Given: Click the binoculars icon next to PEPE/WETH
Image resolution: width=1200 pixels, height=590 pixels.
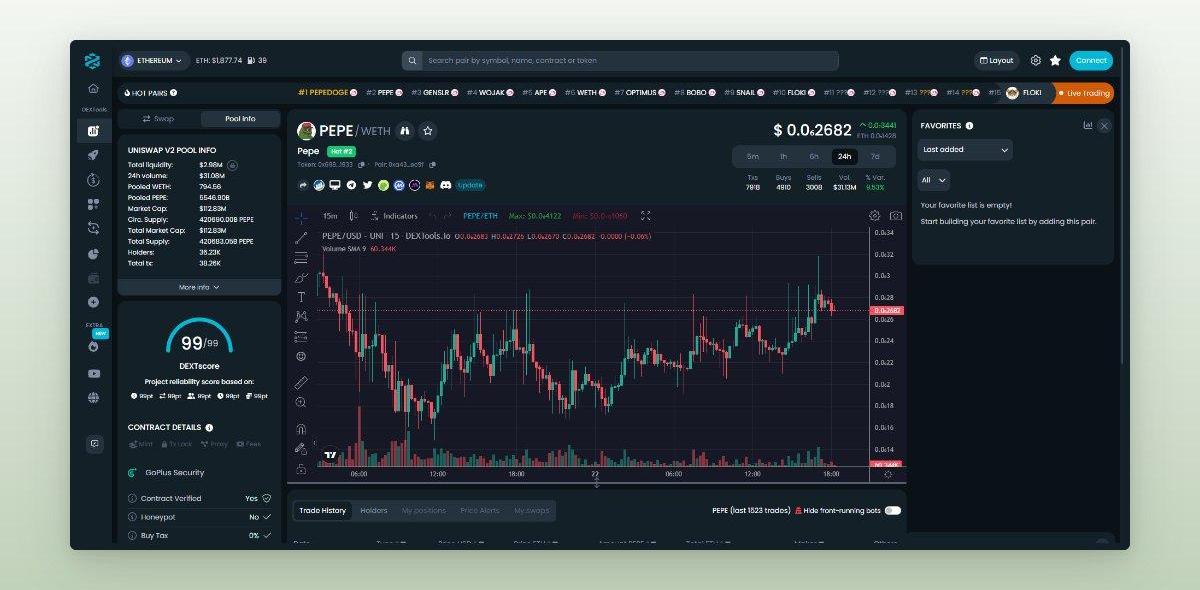Looking at the screenshot, I should 405,131.
